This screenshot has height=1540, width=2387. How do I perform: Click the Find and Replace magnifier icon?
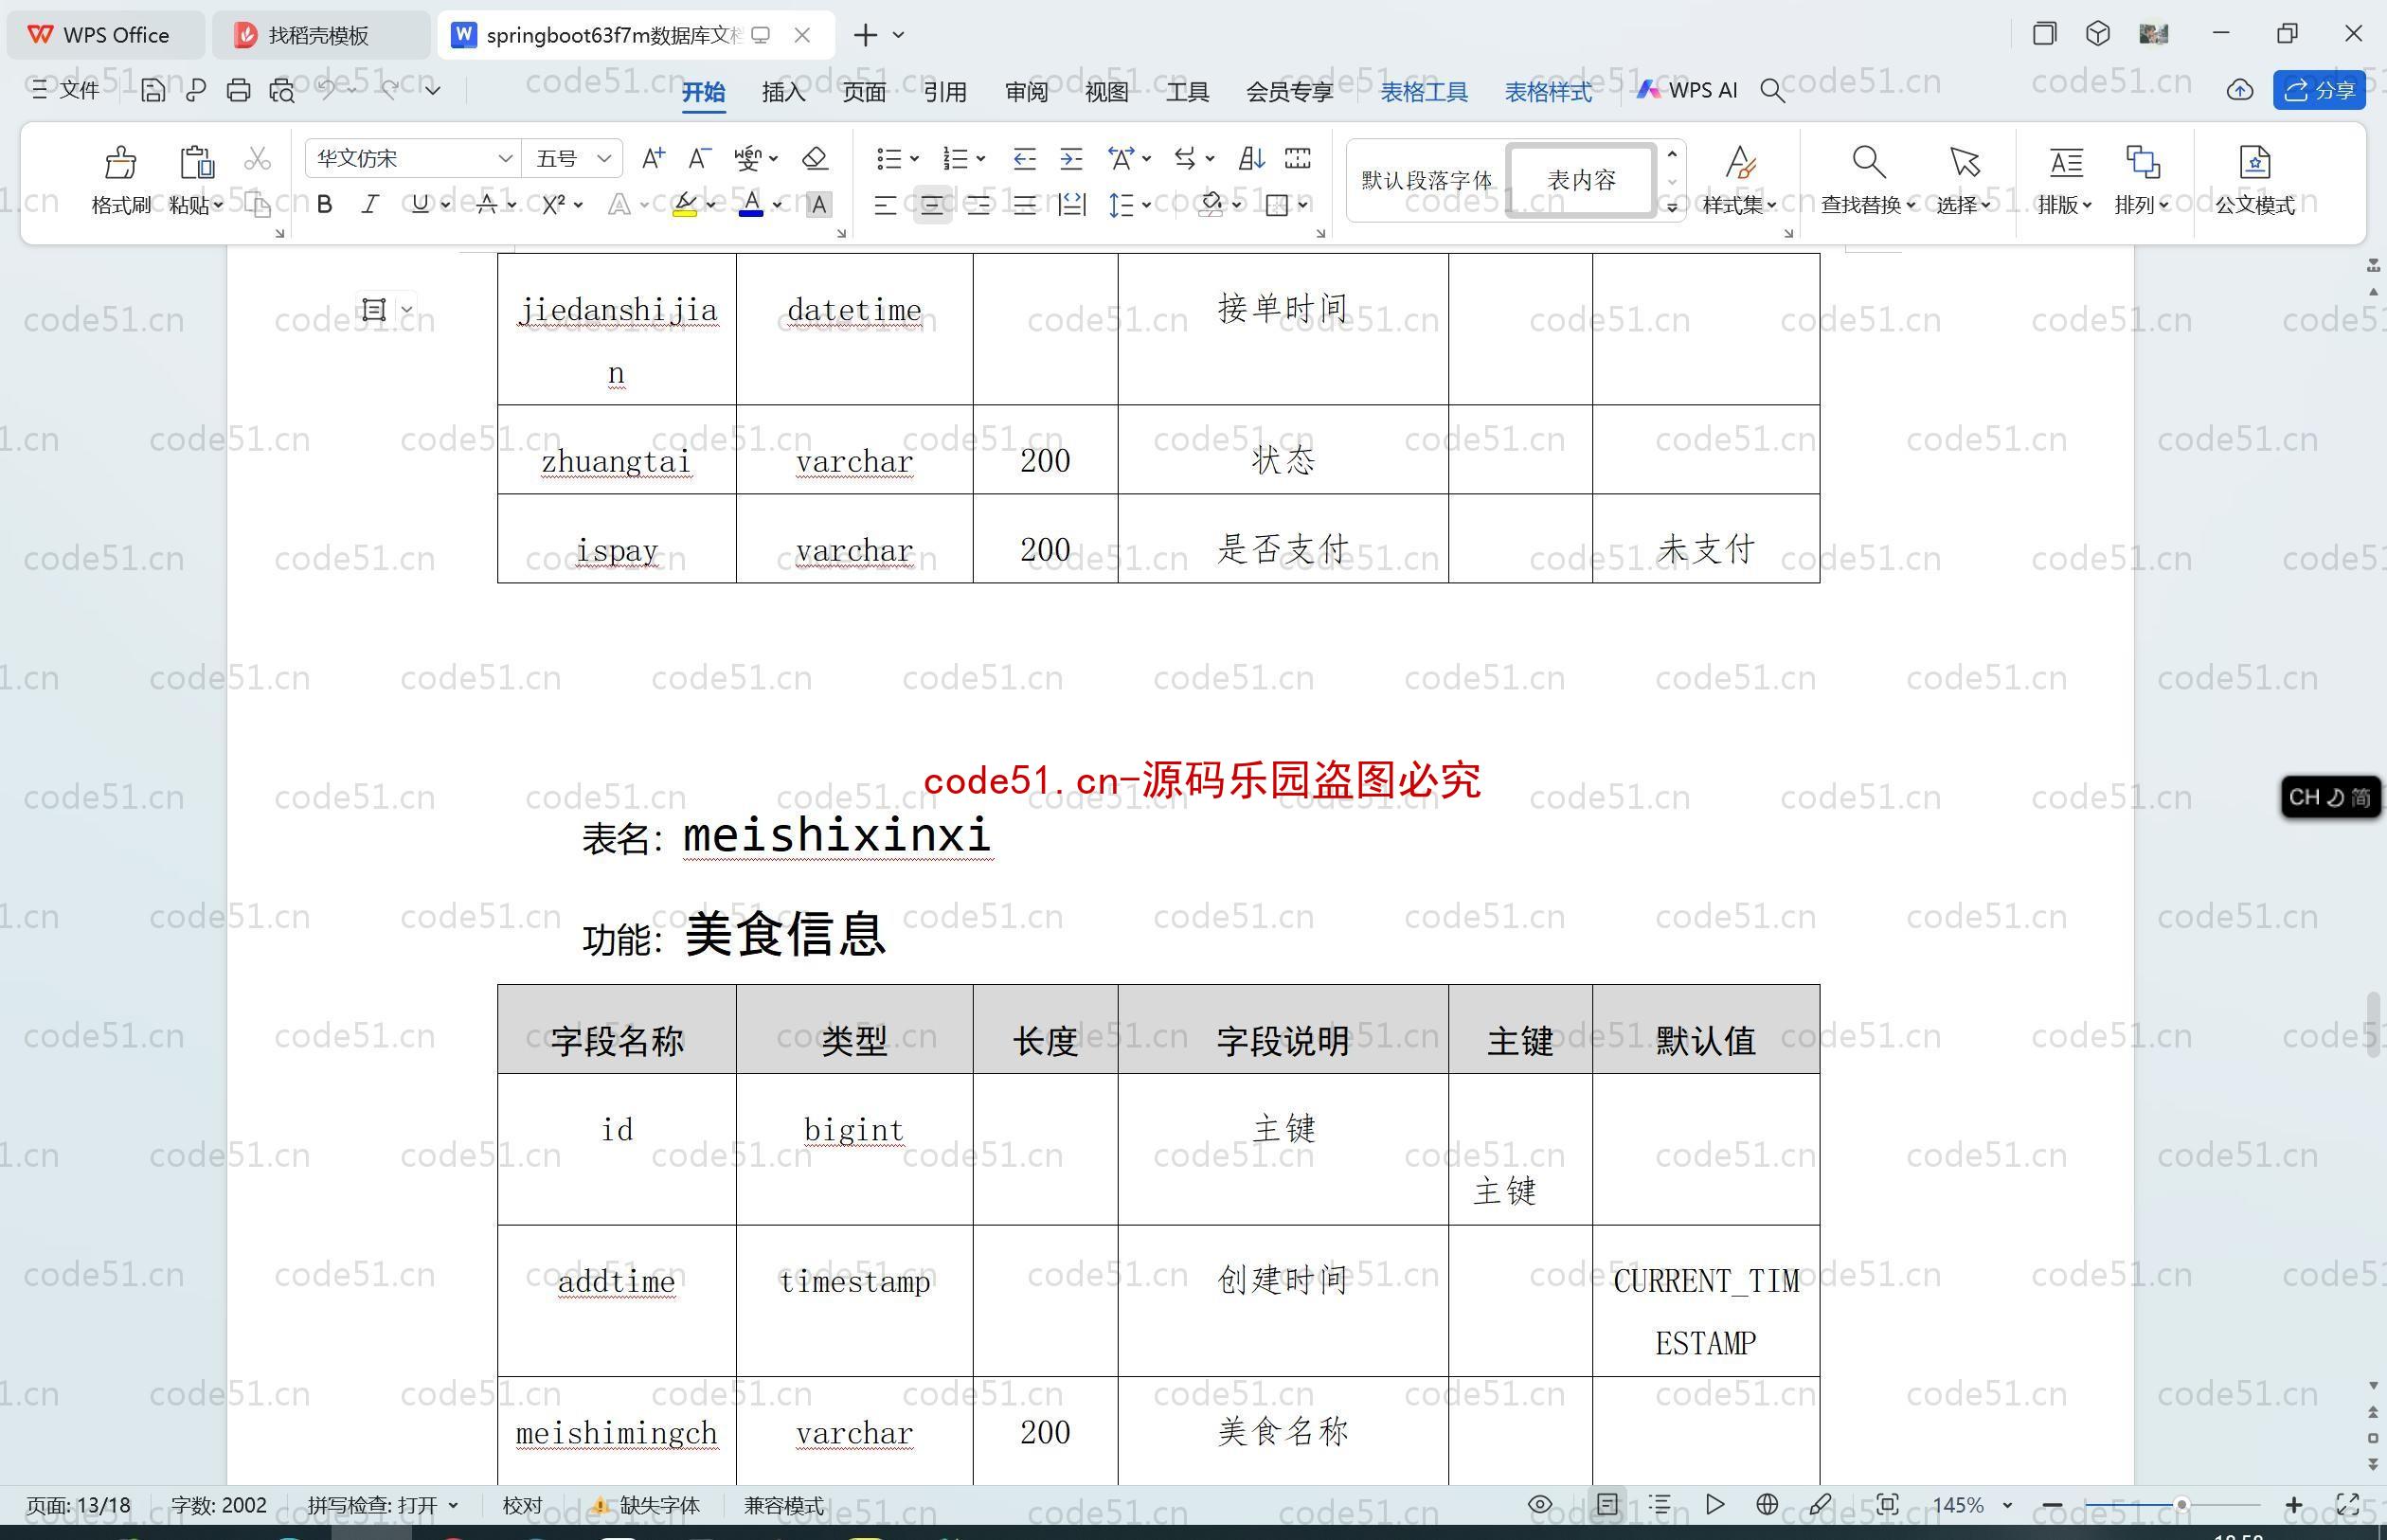coord(1868,162)
